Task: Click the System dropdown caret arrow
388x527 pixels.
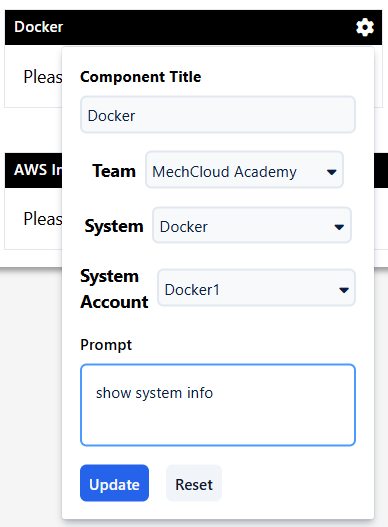Action: (339, 227)
